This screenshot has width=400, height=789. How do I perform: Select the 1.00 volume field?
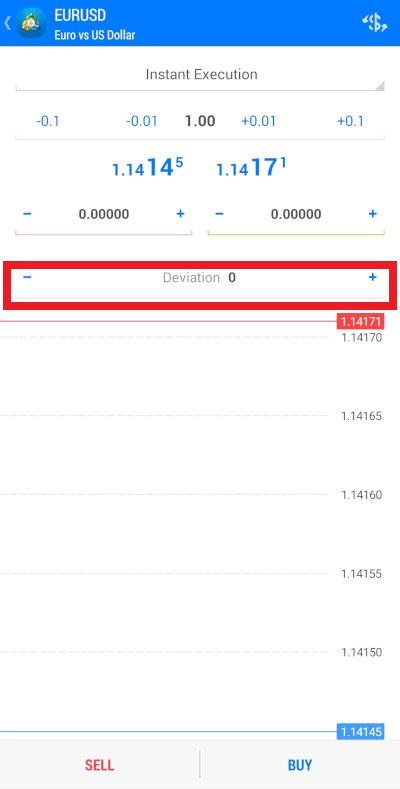point(200,121)
